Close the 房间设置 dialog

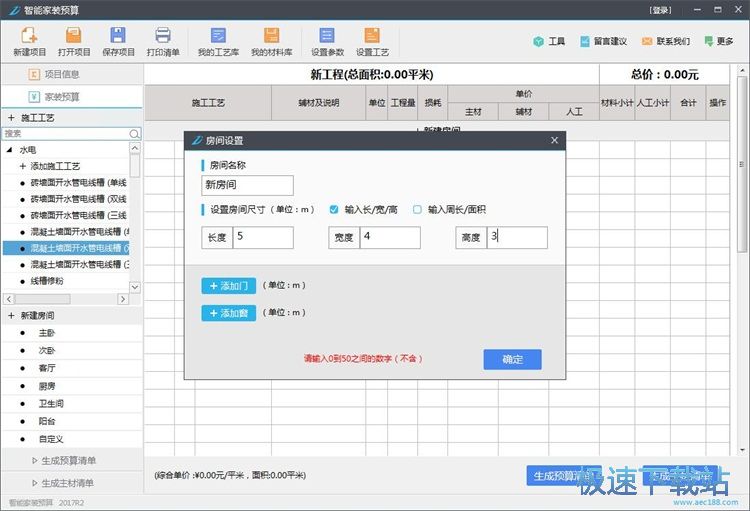click(x=555, y=141)
